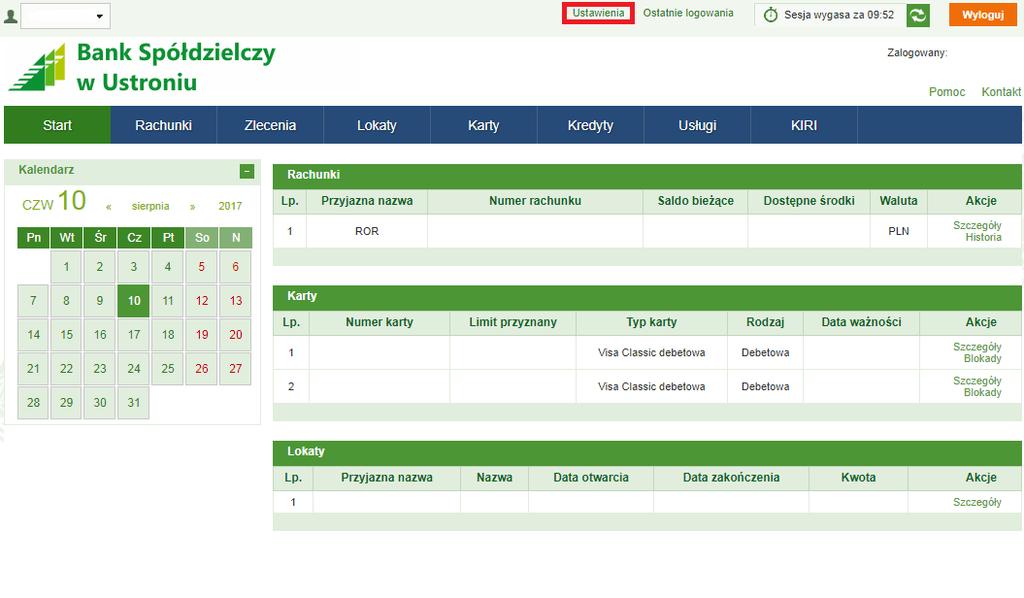Click Saldo bieżące column header
Image resolution: width=1024 pixels, height=598 pixels.
(x=696, y=201)
